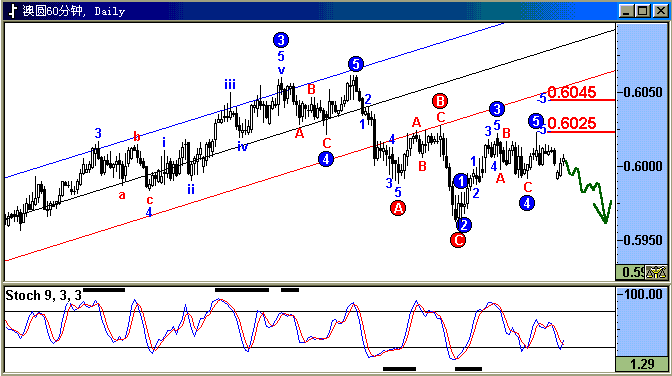Click the blue circled 1 wave marker
The width and height of the screenshot is (672, 376).
pyautogui.click(x=461, y=181)
